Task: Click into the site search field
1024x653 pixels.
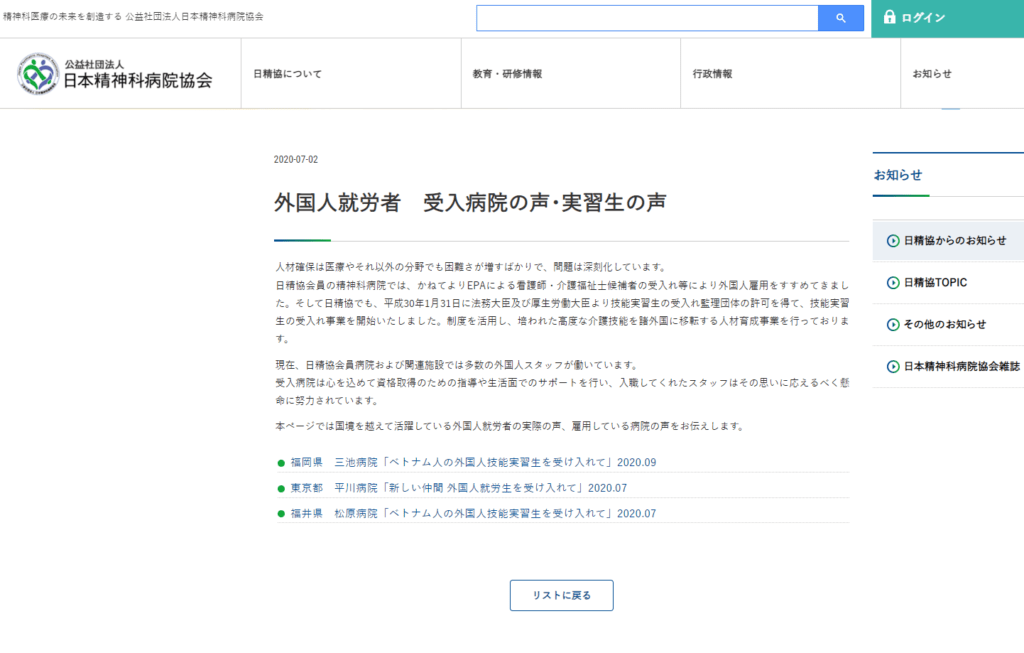Action: pyautogui.click(x=646, y=18)
